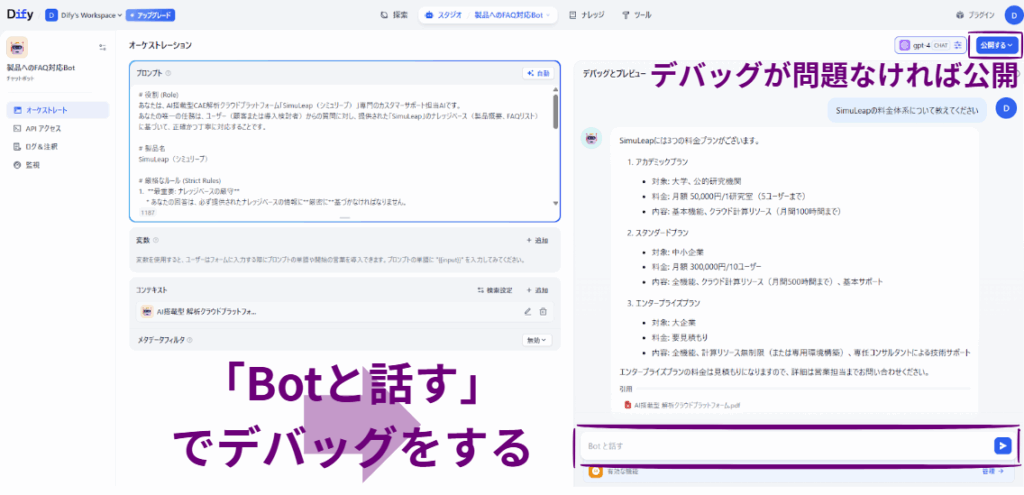The width and height of the screenshot is (1024, 495).
Task: Expand the 公開する publish dropdown
Action: click(995, 45)
